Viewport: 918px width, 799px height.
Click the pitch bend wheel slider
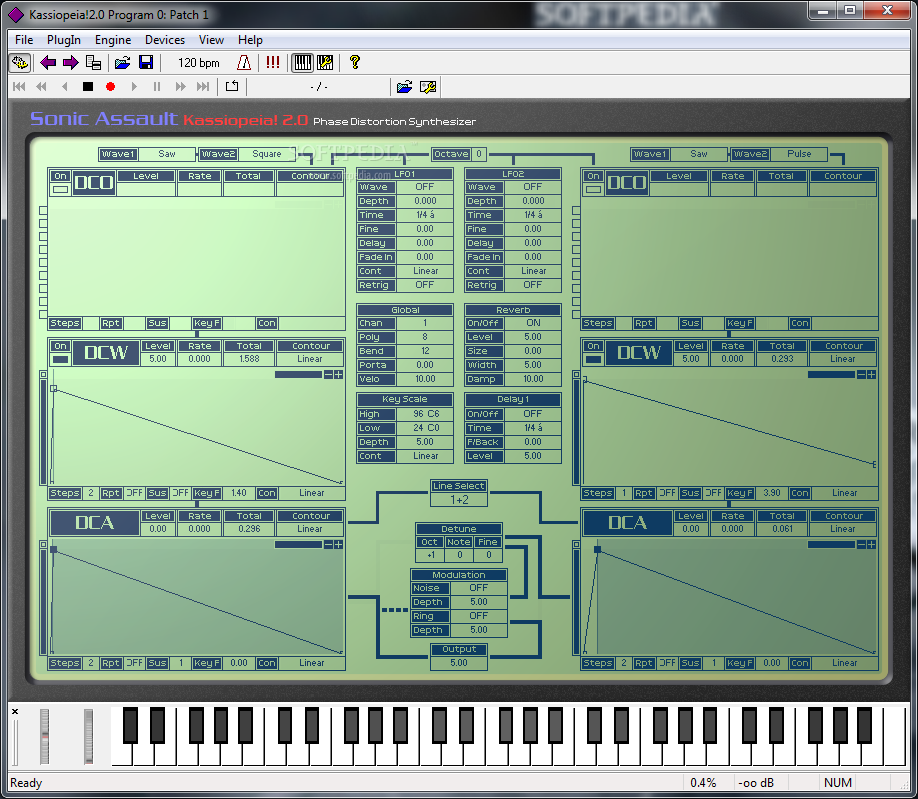pos(44,736)
